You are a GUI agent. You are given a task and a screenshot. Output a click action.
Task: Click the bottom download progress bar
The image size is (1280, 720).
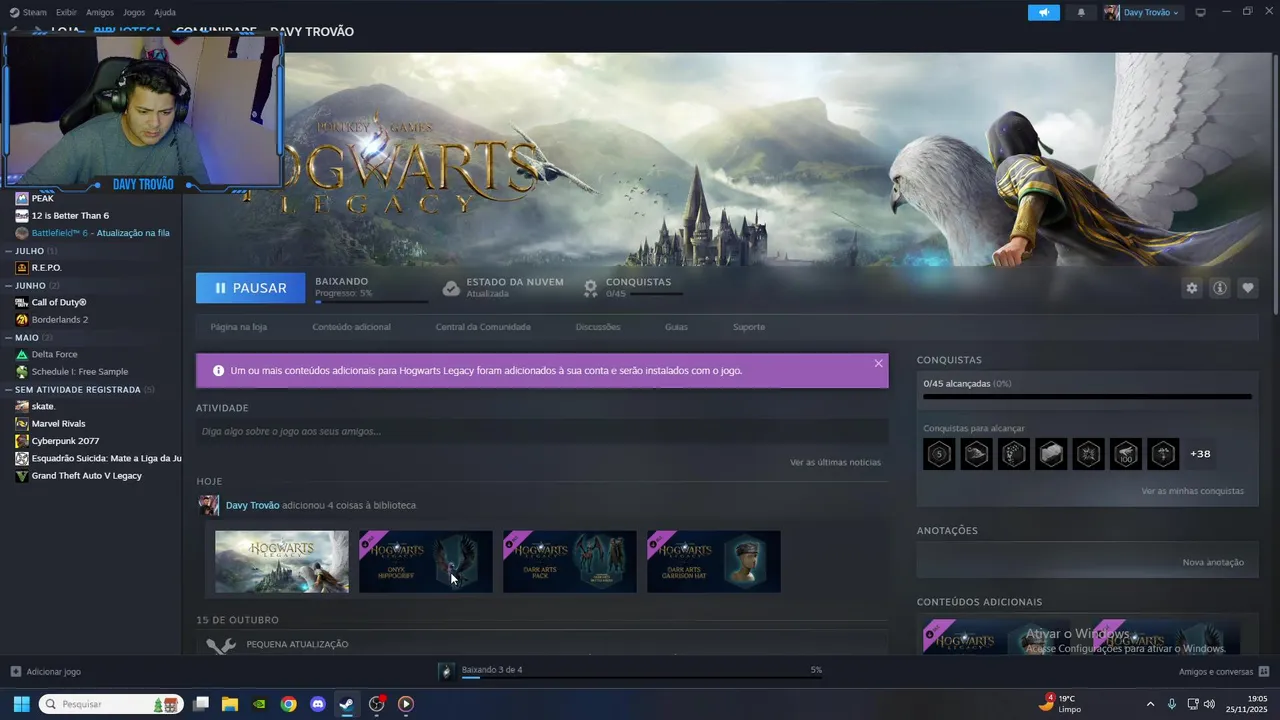640,678
